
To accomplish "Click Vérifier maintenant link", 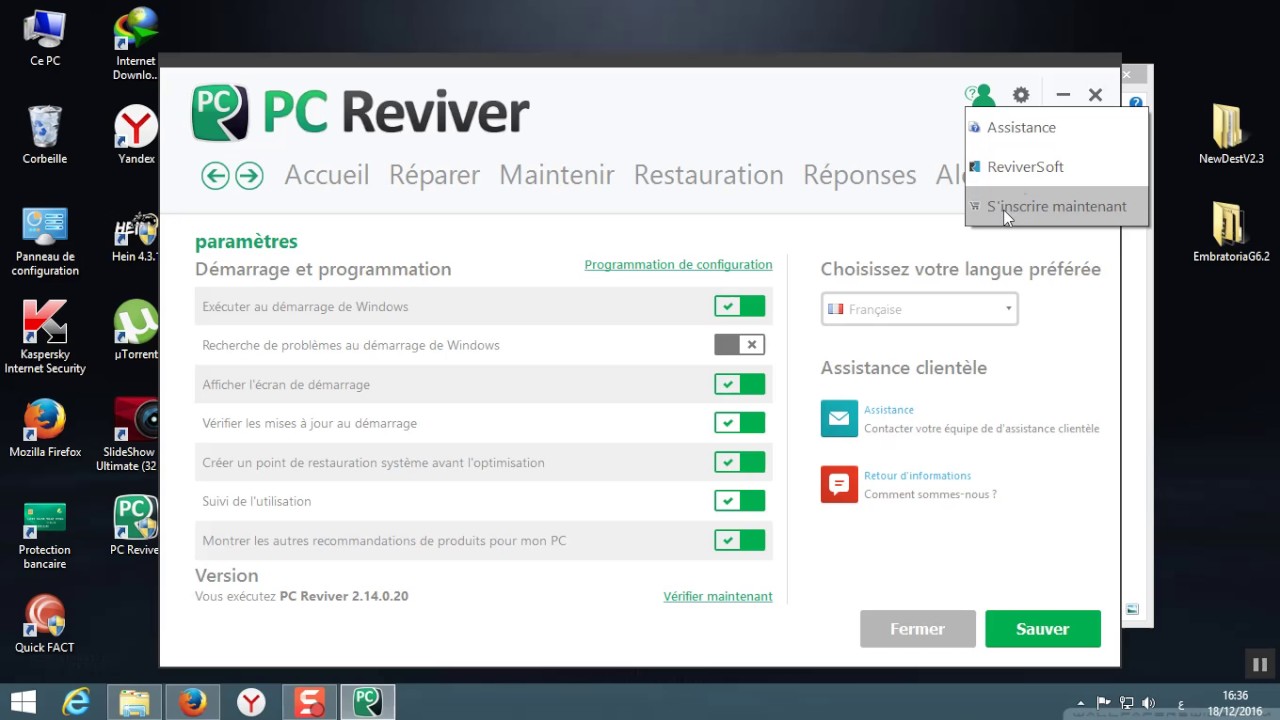I will (718, 596).
